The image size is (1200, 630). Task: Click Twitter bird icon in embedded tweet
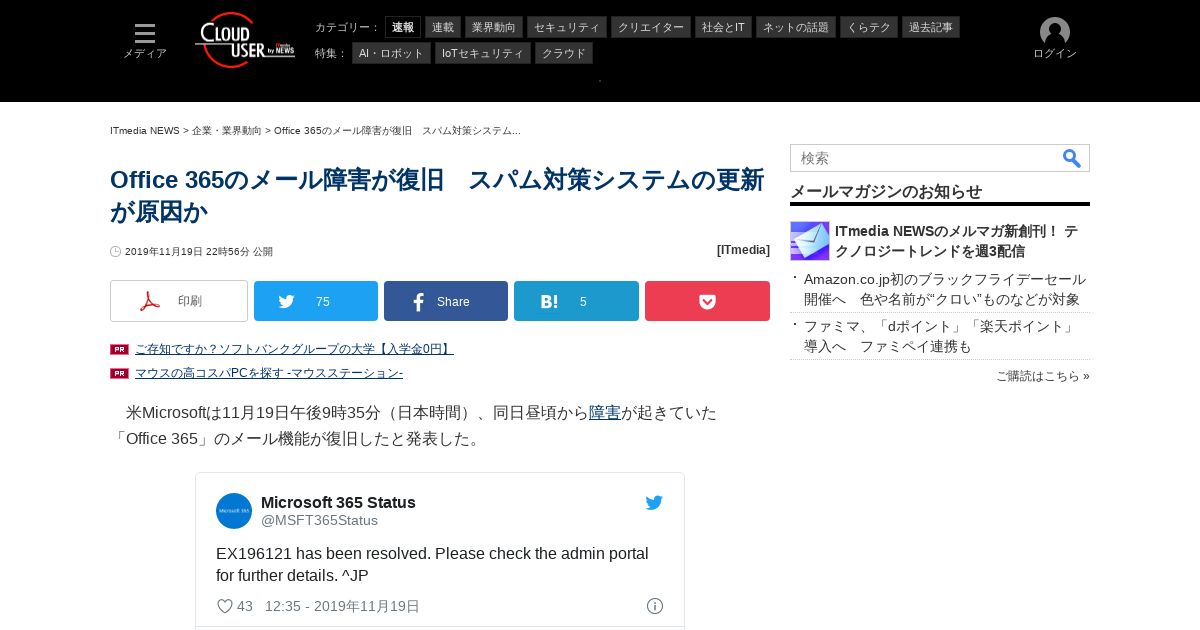654,503
